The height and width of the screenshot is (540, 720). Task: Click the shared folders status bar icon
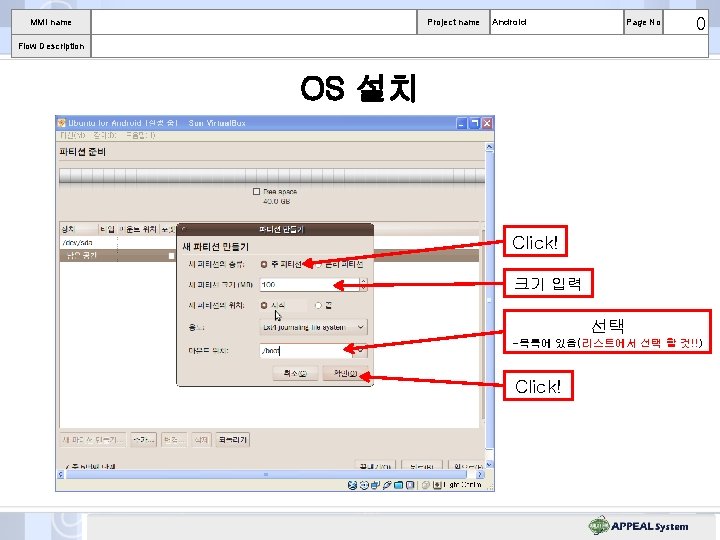[x=399, y=485]
